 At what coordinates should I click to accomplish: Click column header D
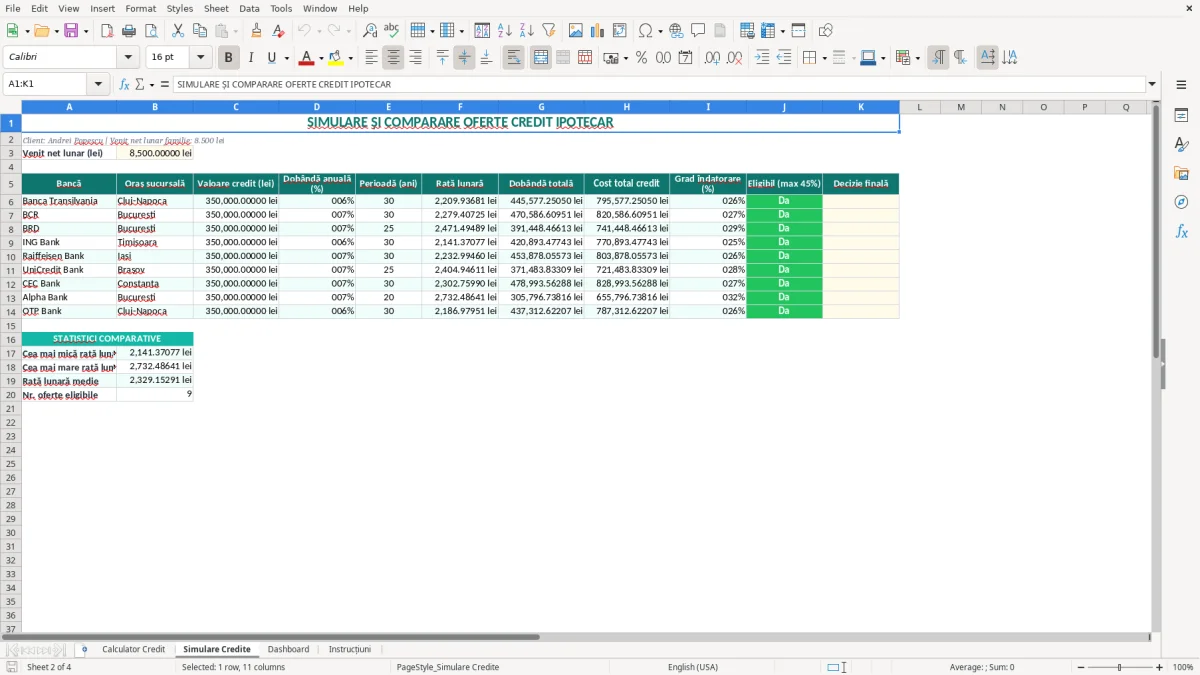[x=317, y=106]
